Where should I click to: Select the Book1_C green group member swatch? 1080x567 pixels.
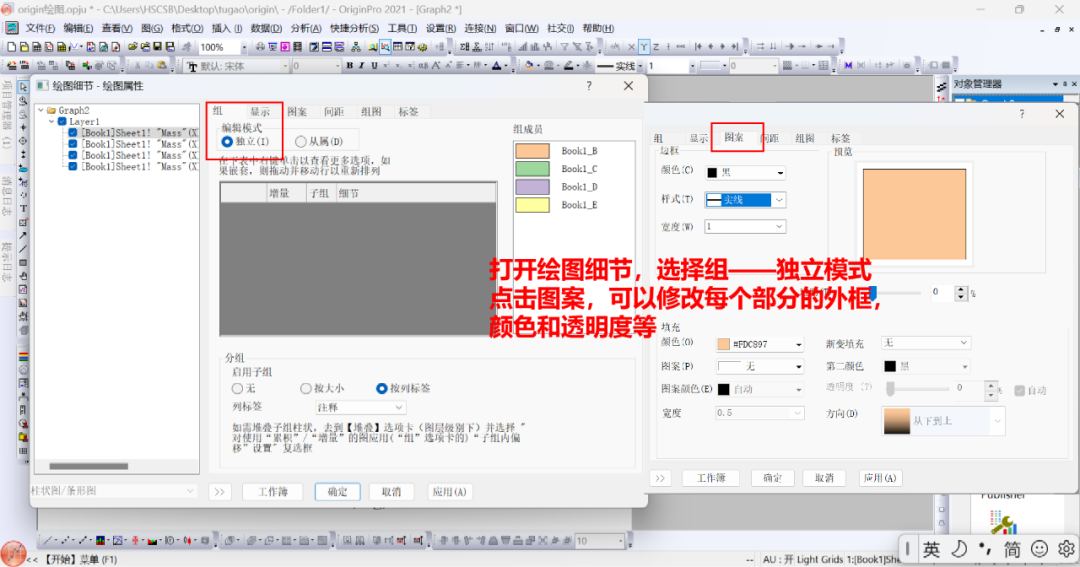point(532,169)
